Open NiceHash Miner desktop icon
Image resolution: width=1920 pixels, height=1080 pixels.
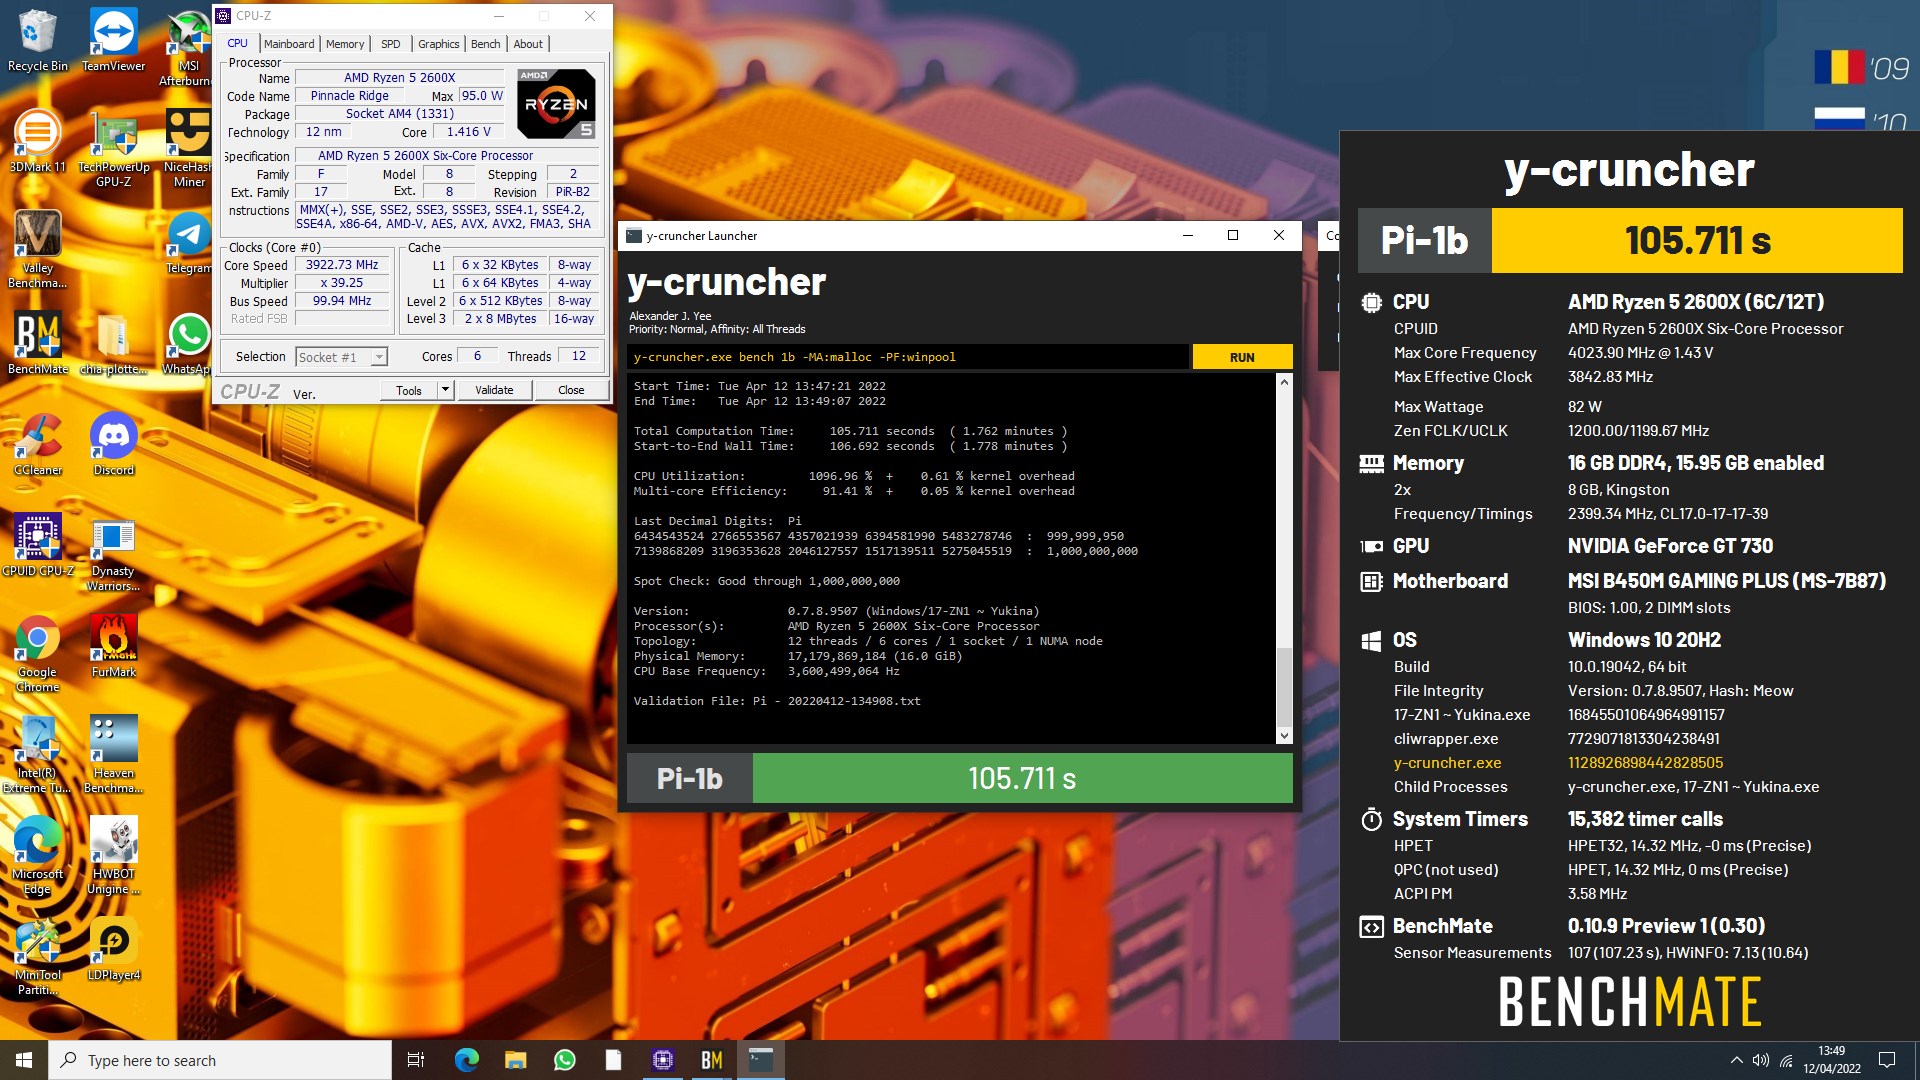[188, 148]
